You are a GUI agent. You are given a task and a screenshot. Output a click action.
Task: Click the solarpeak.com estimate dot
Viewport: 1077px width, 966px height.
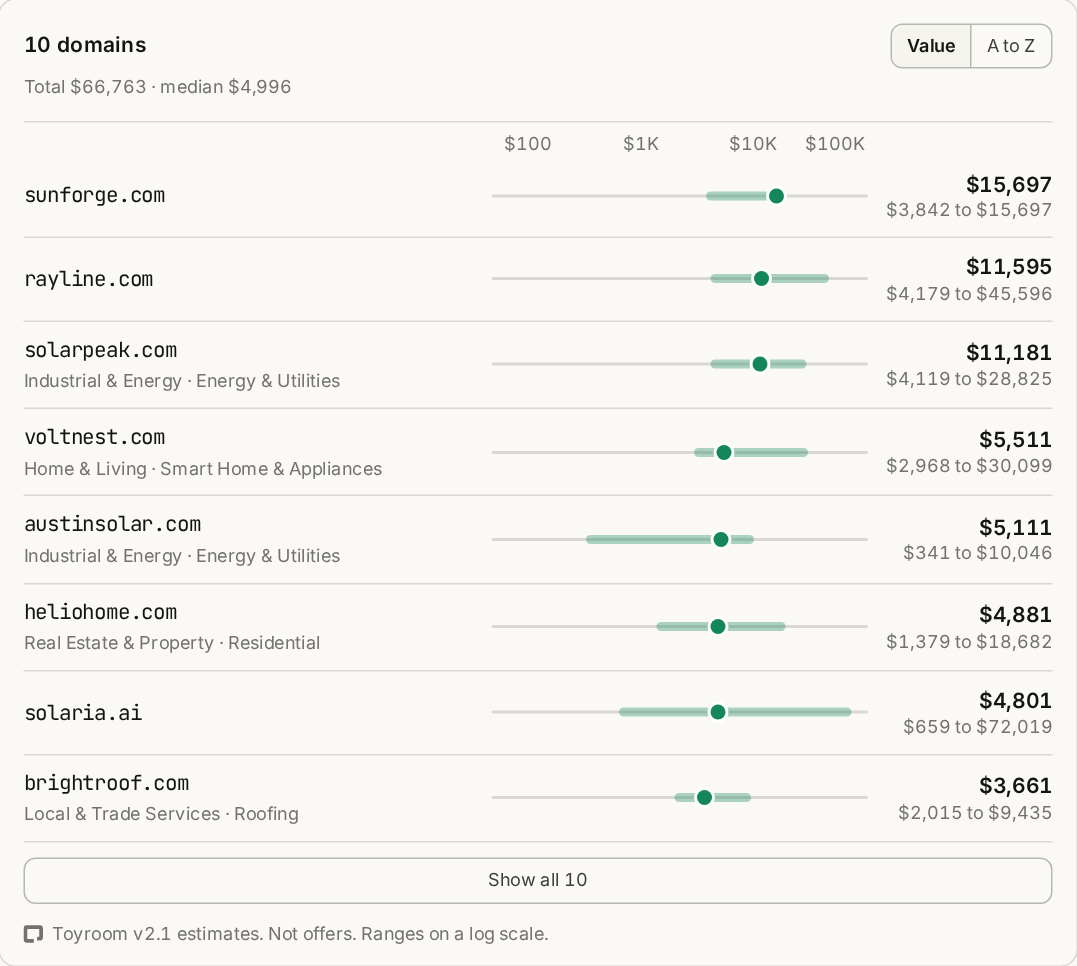(760, 363)
